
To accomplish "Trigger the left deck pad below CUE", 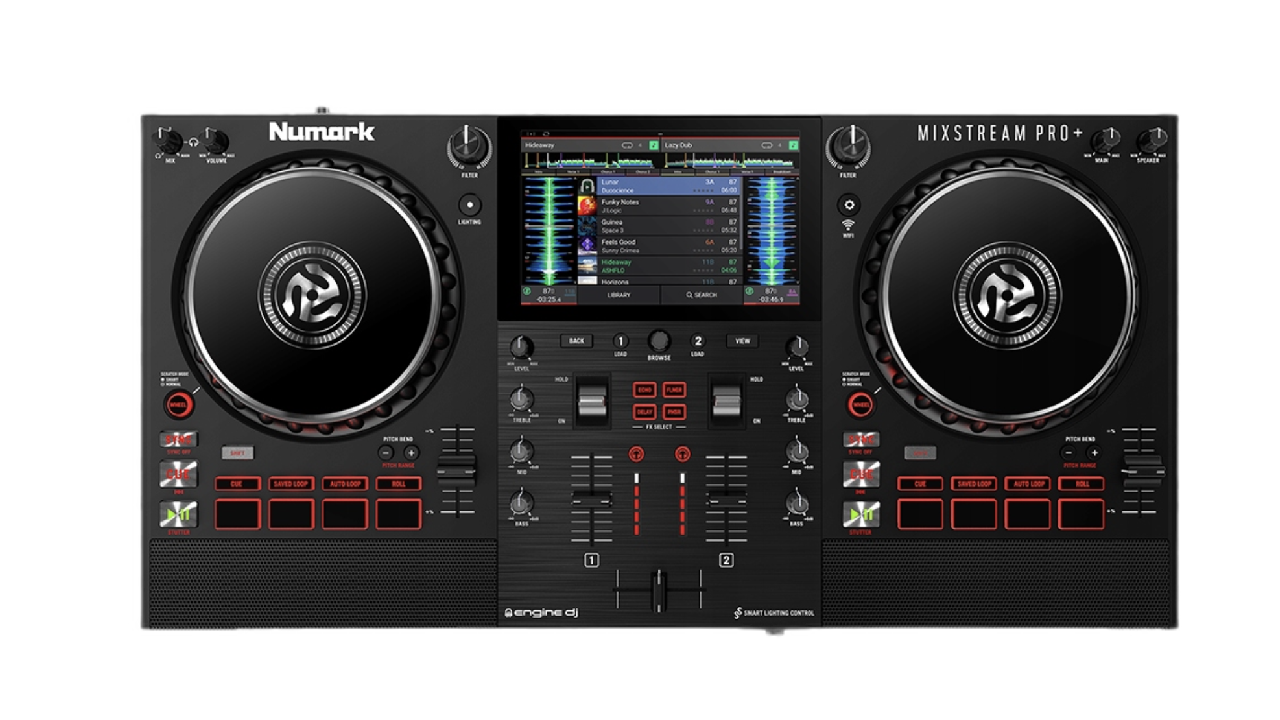I will (x=237, y=513).
